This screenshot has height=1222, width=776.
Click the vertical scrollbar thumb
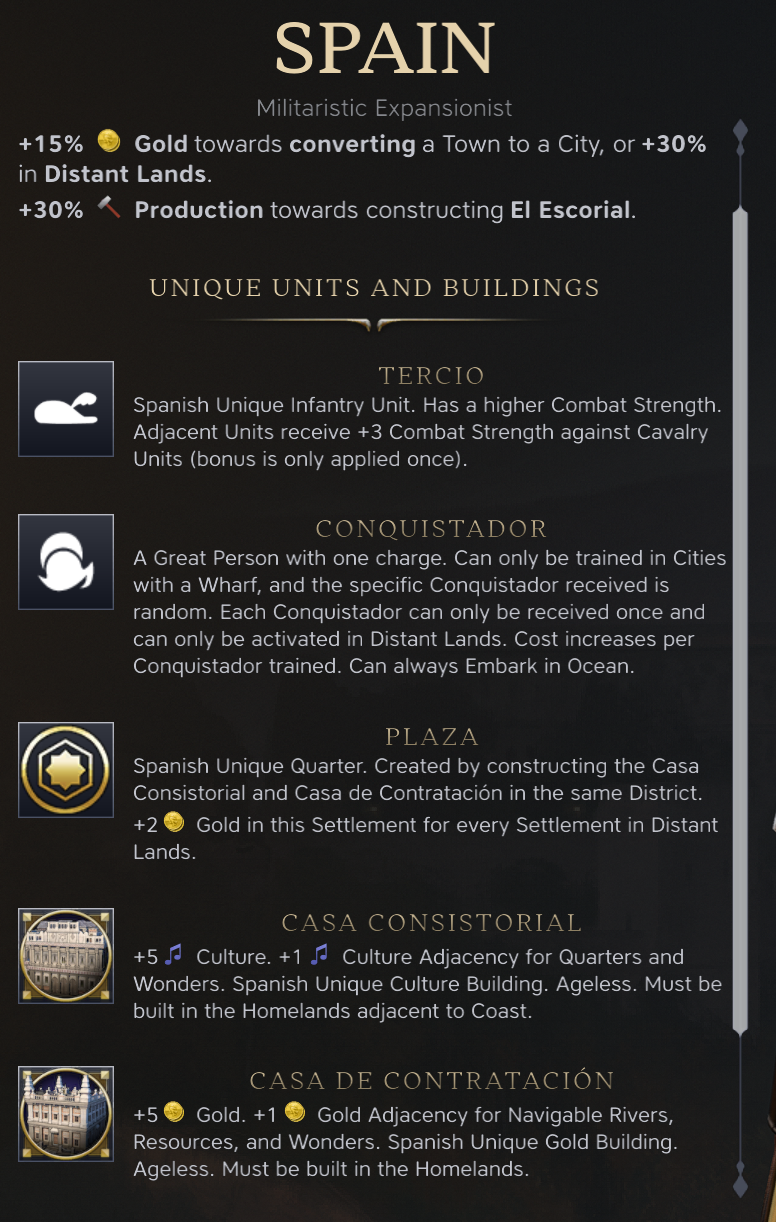[x=740, y=620]
